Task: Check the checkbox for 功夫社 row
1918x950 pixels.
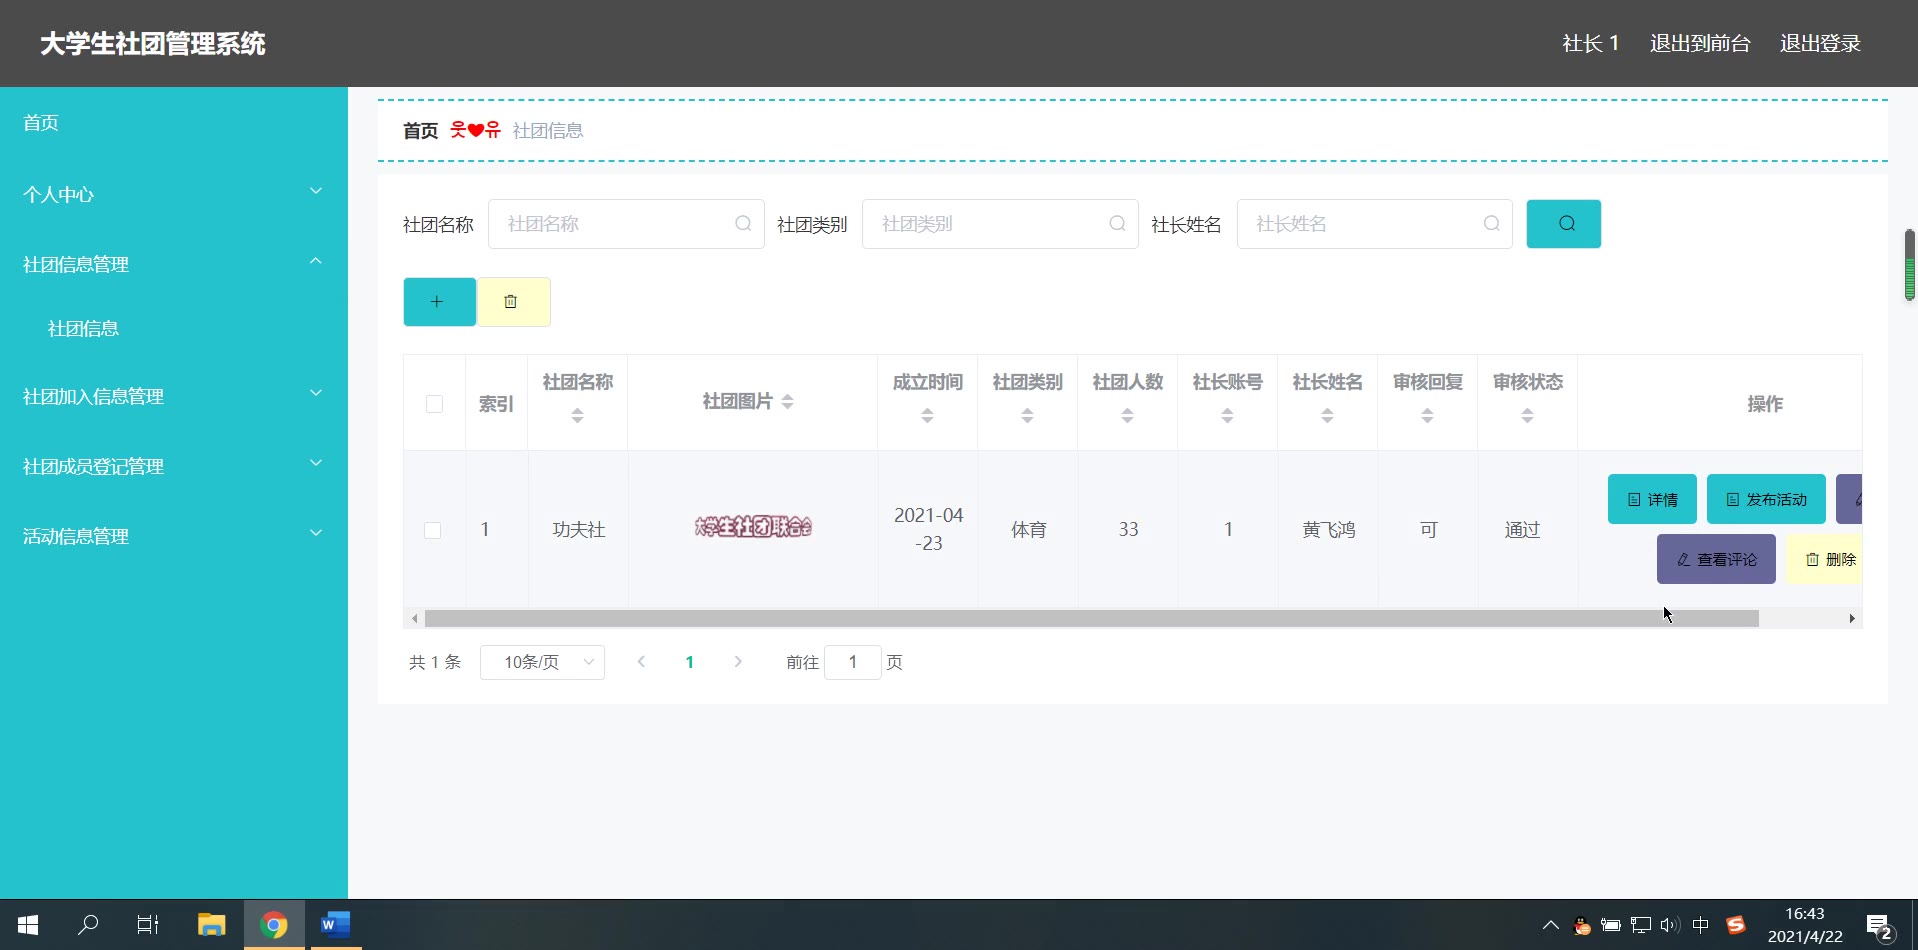Action: 433,530
